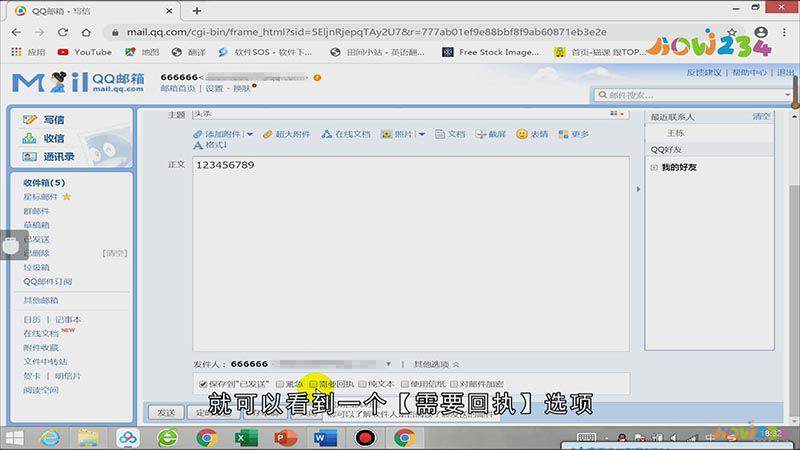Viewport: 800px width, 450px height.
Task: Check the 对邮件加密 encrypt checkbox
Action: pyautogui.click(x=454, y=384)
